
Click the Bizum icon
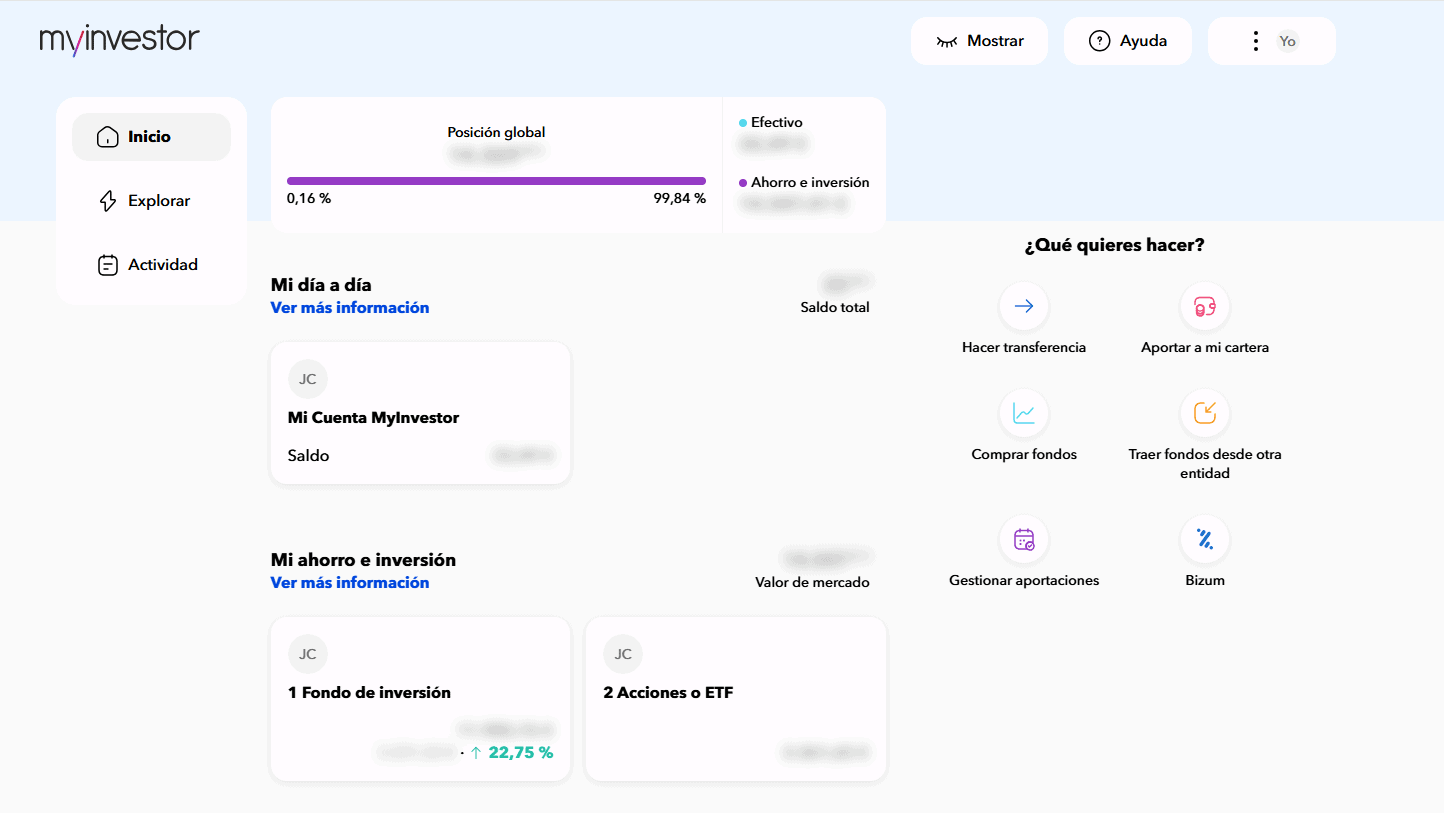1205,539
